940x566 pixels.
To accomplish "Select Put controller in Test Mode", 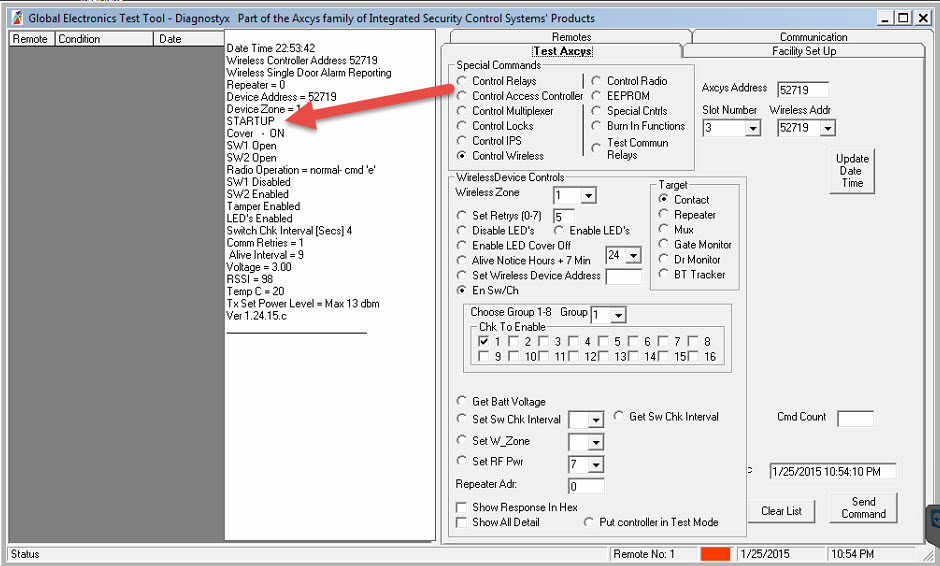I will 589,522.
